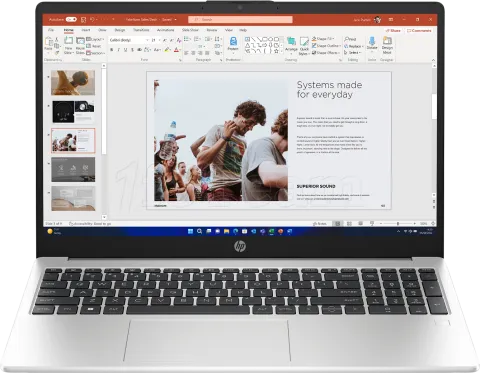Click the Undo icon
Screen dimensions: 480x373
(92, 19)
